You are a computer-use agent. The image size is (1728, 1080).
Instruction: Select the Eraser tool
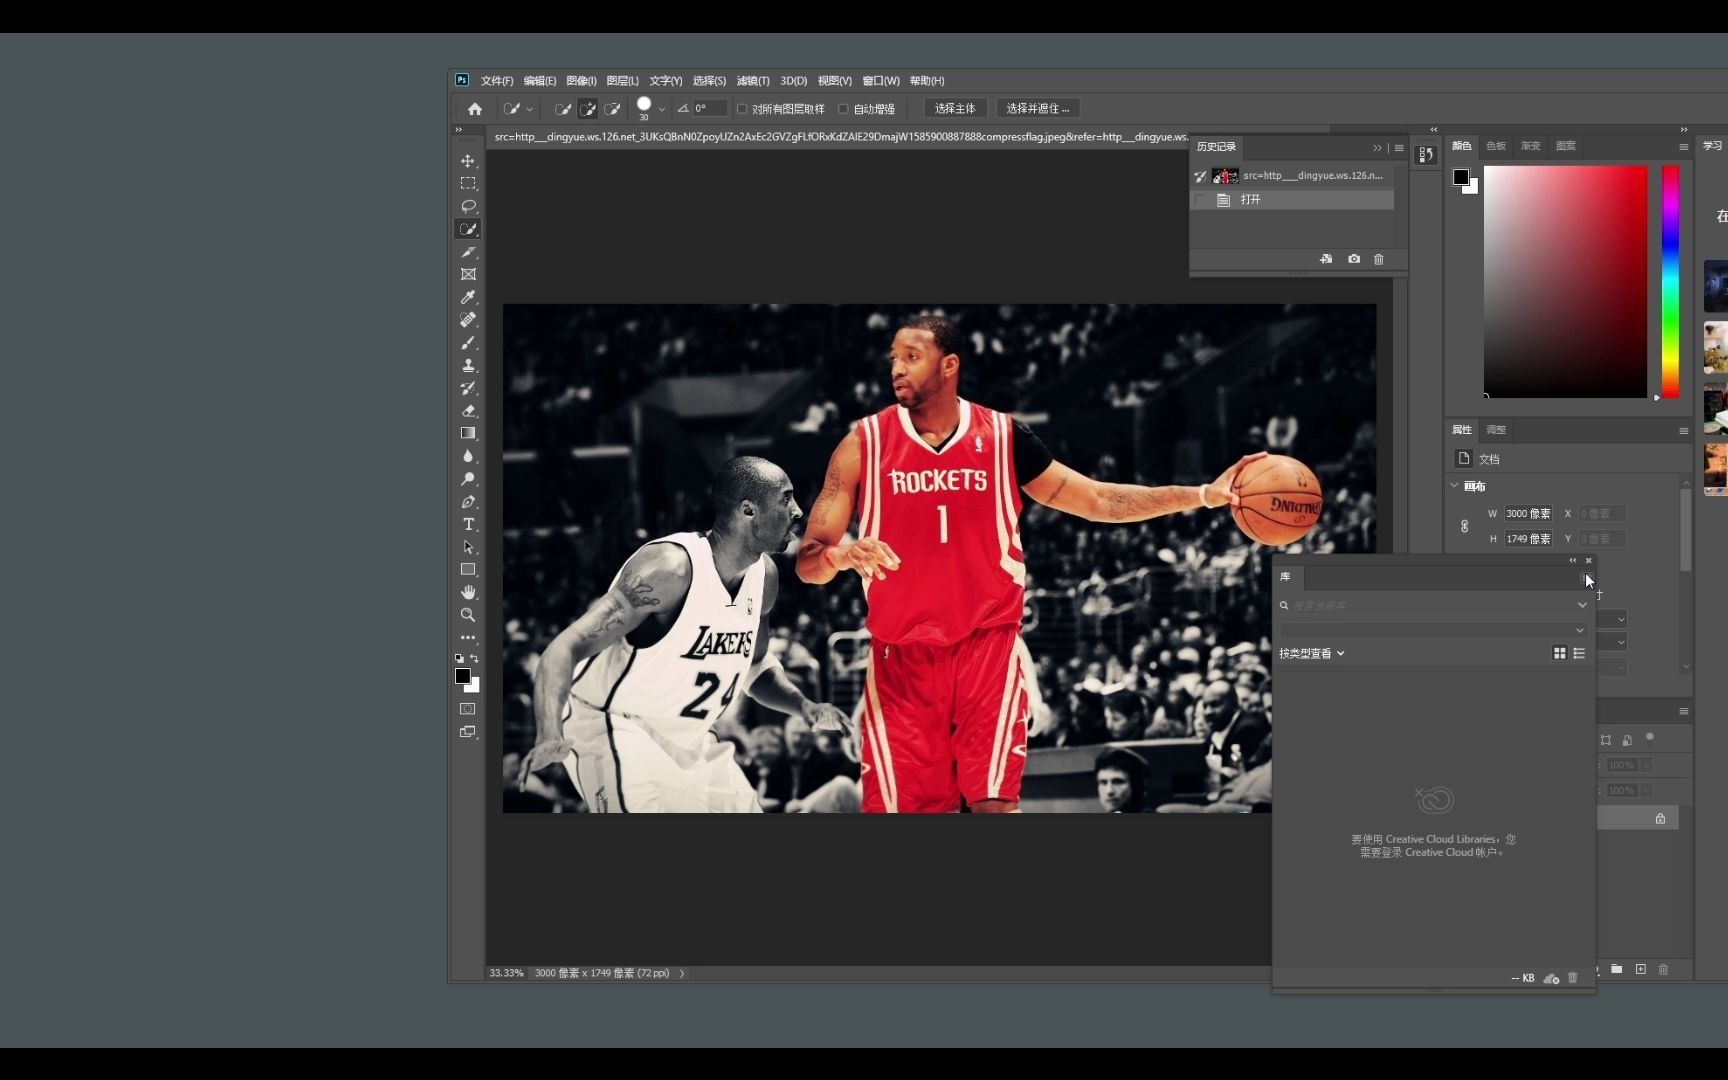coord(468,411)
